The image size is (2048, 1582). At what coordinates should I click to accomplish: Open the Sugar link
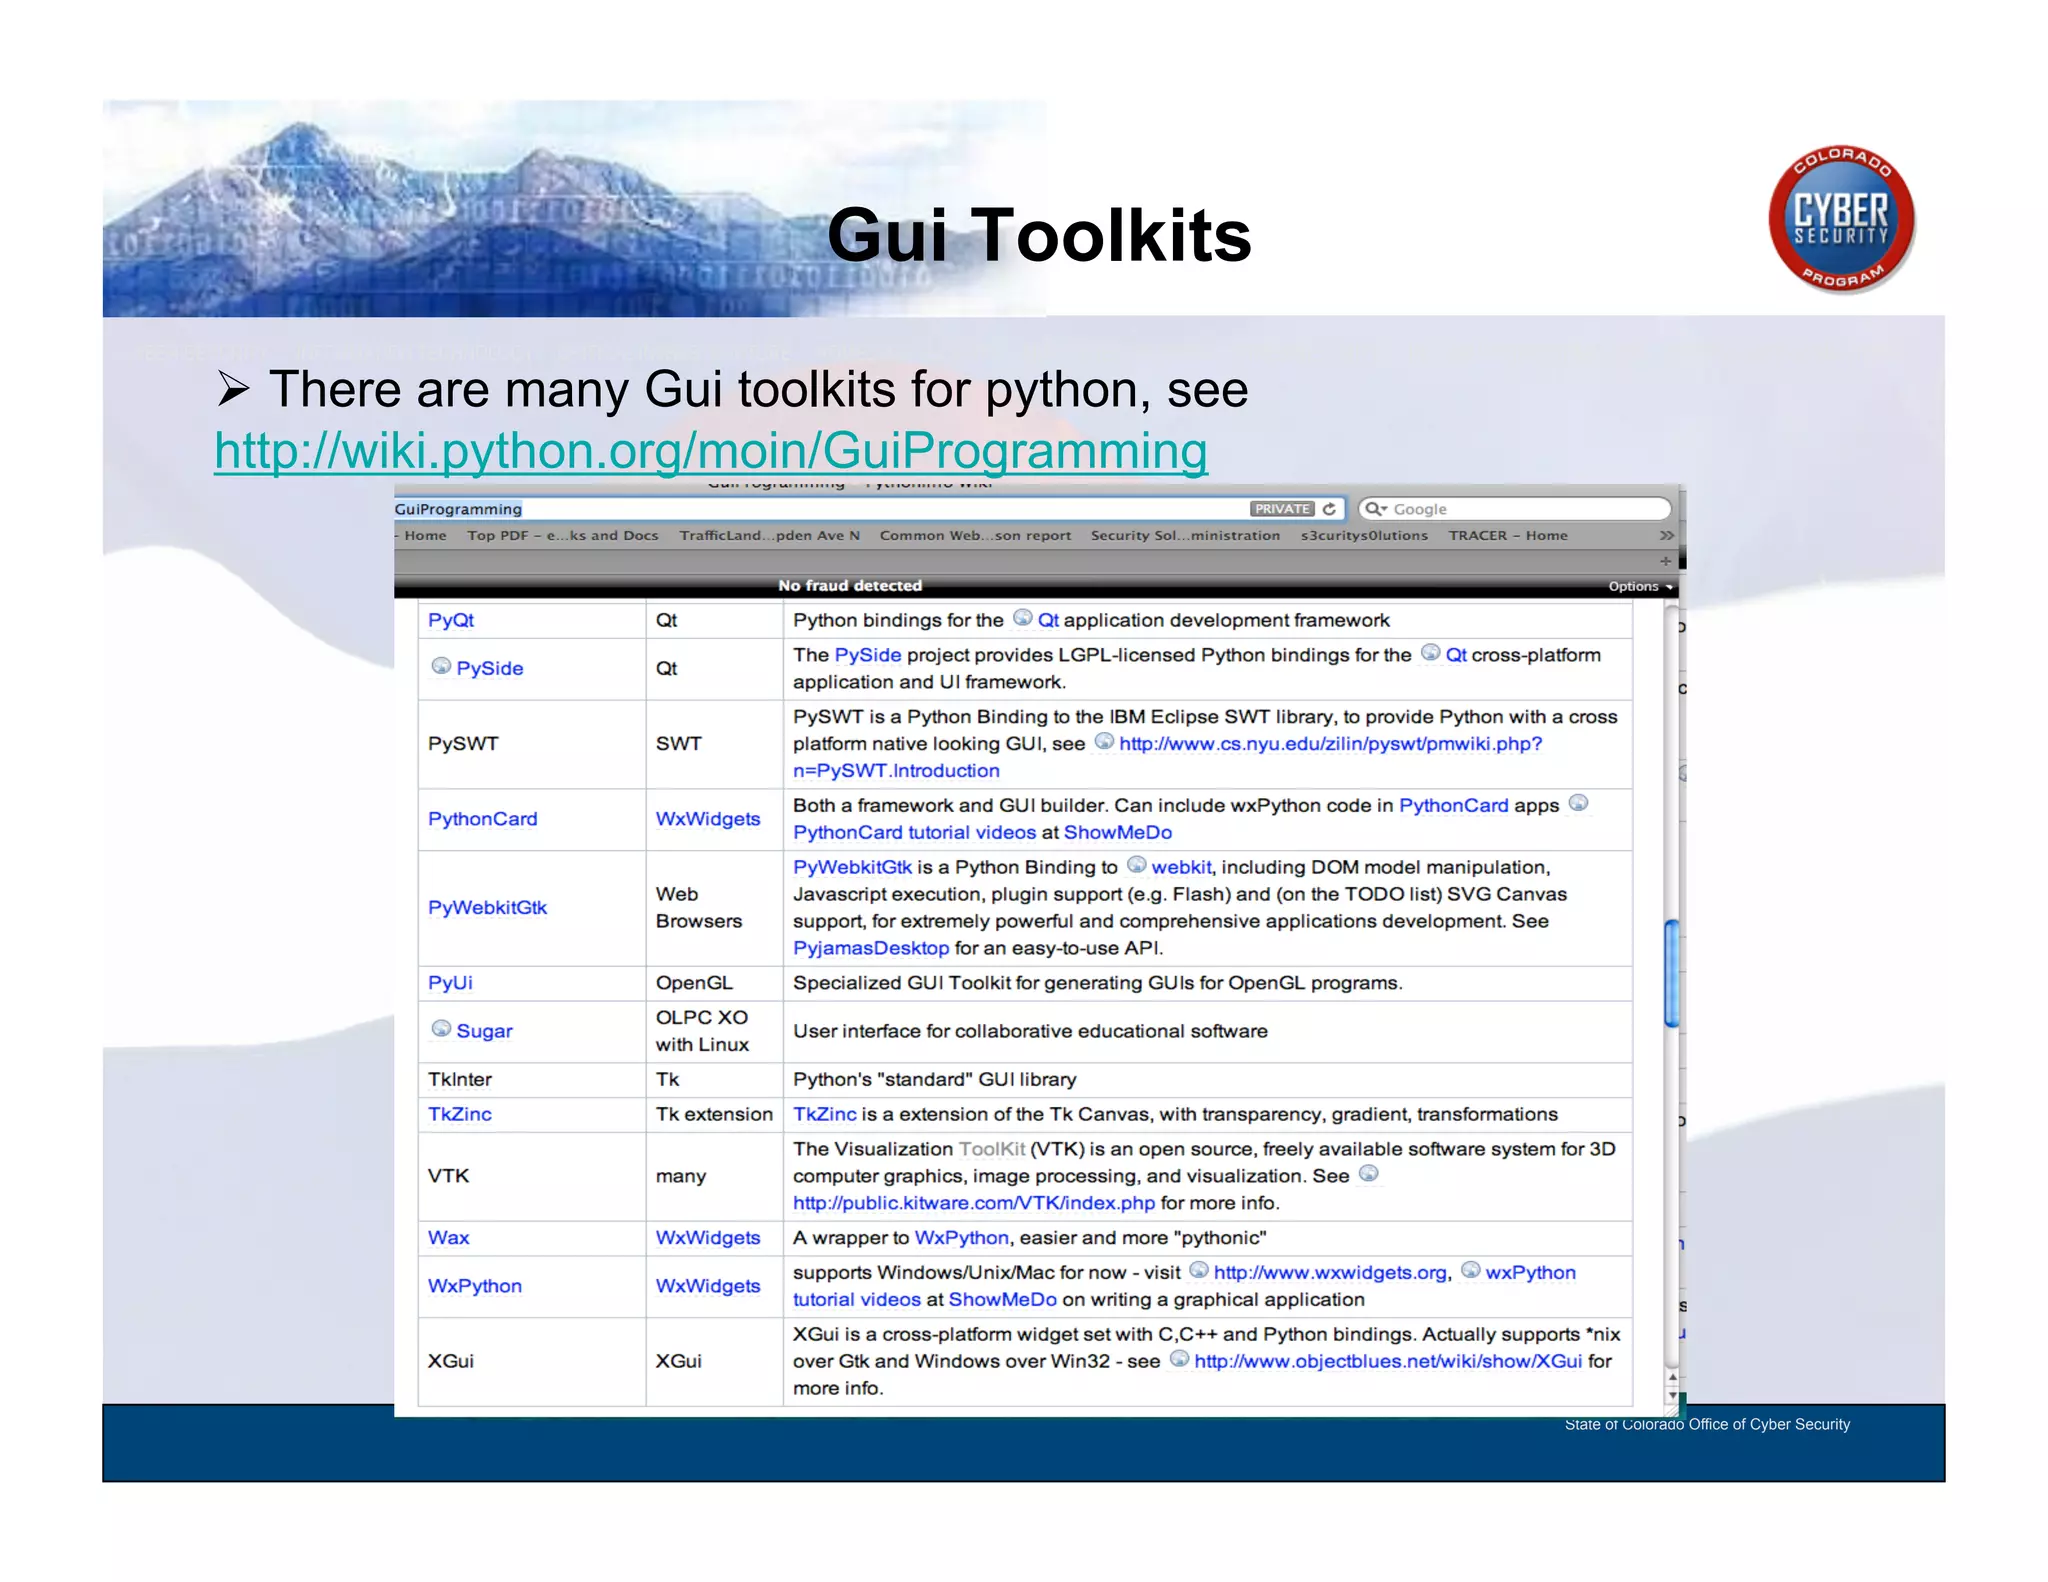pos(484,1031)
